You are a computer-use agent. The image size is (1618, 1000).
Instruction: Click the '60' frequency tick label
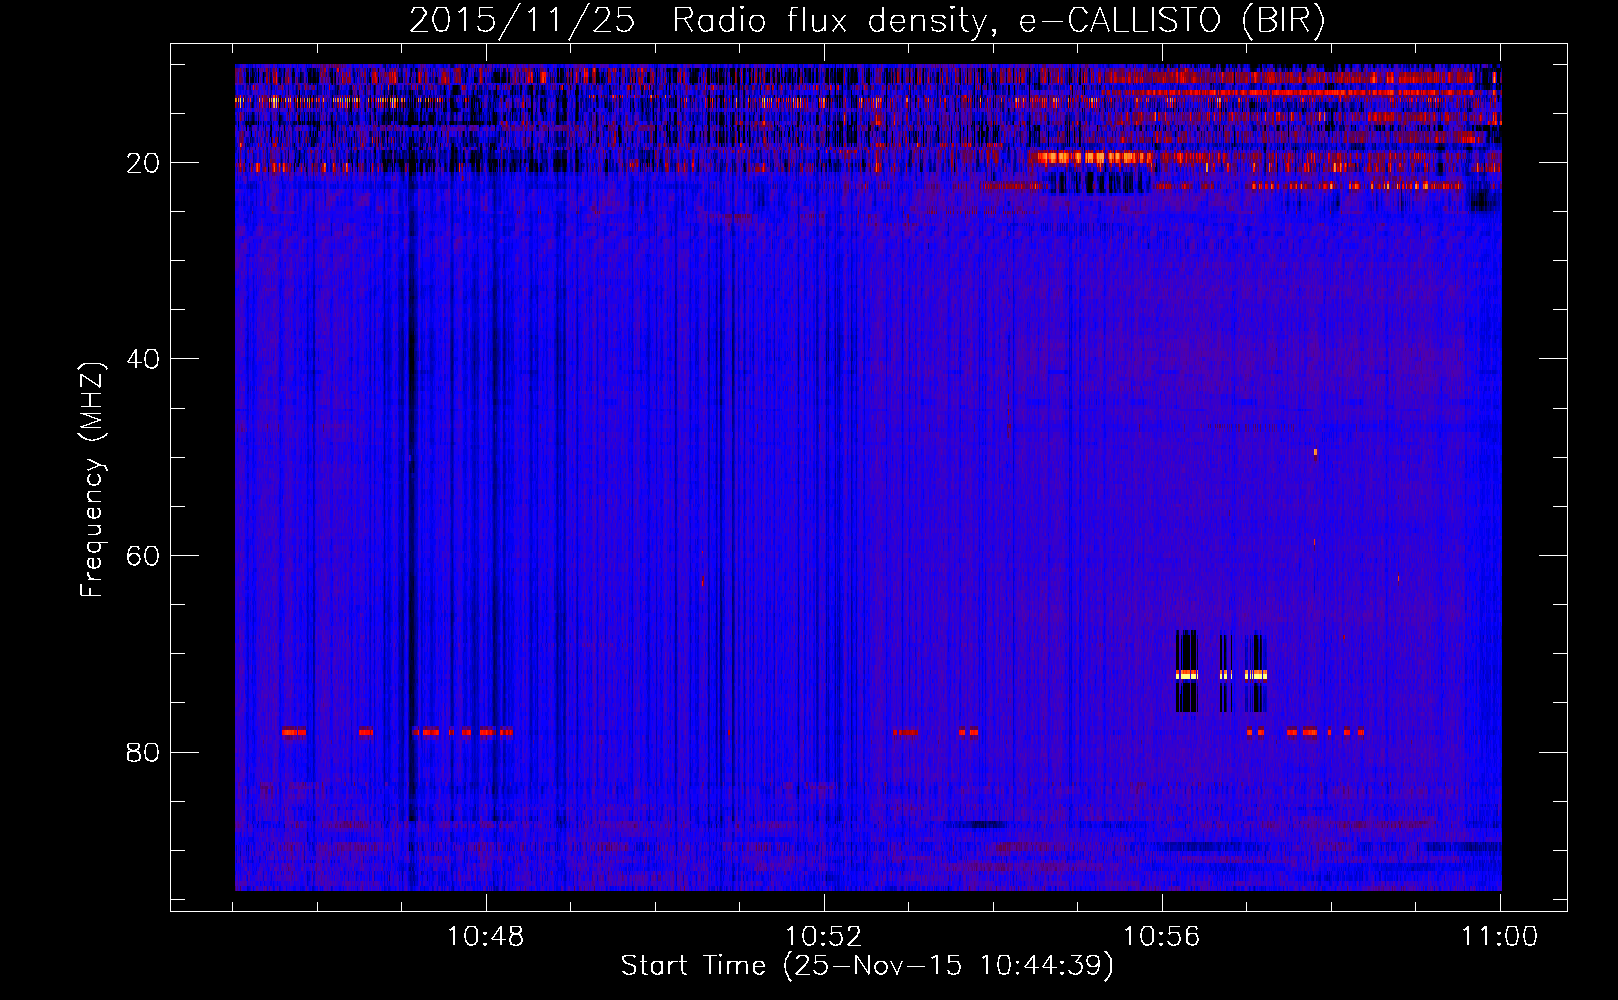click(144, 556)
